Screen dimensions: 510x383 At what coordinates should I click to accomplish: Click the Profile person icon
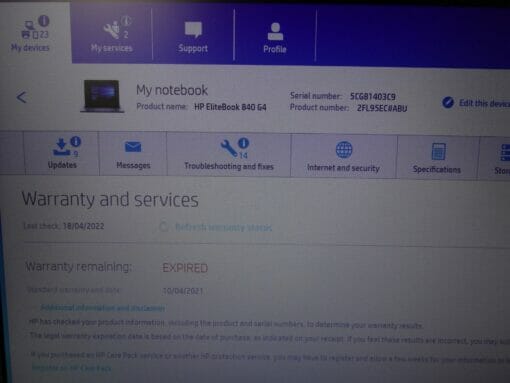pos(275,31)
